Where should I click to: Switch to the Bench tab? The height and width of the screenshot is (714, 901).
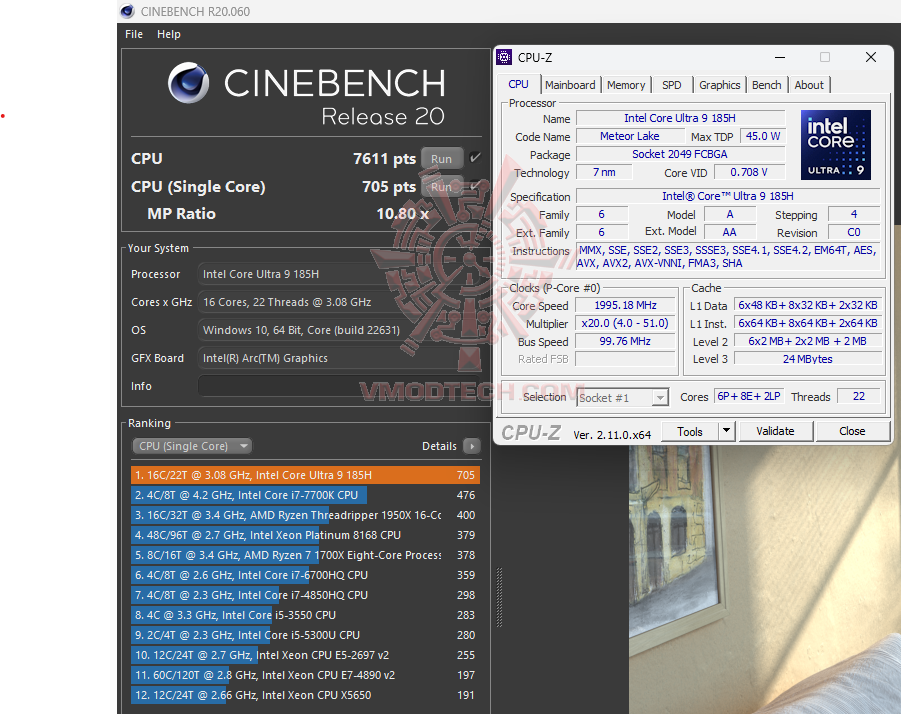point(767,85)
